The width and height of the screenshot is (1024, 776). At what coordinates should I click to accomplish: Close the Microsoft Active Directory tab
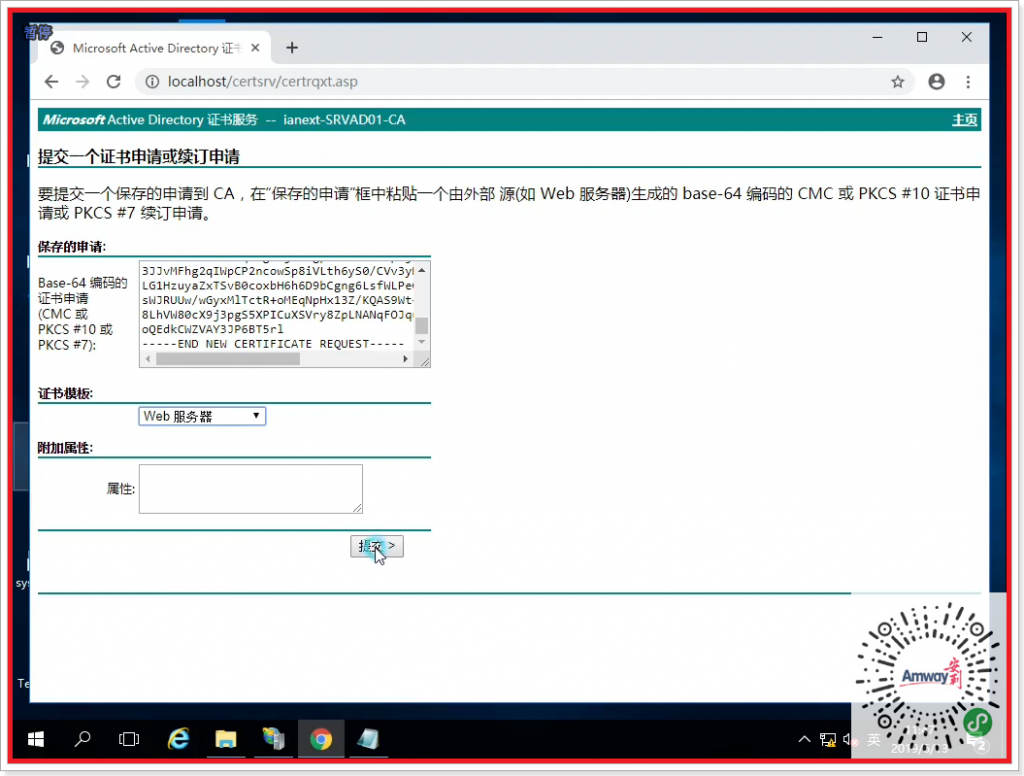(255, 48)
